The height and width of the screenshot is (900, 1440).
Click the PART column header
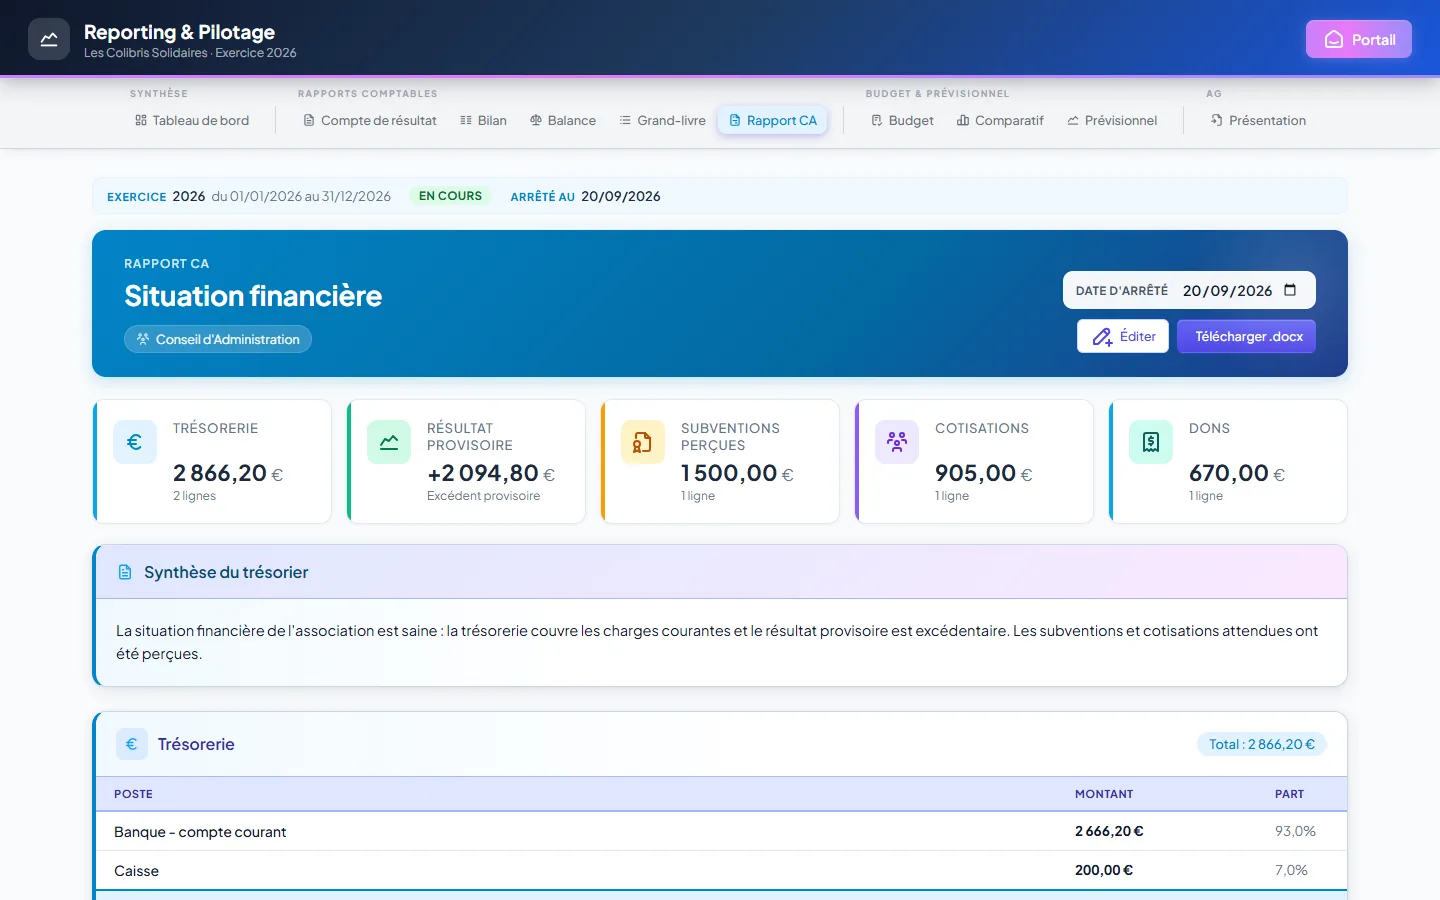tap(1289, 794)
